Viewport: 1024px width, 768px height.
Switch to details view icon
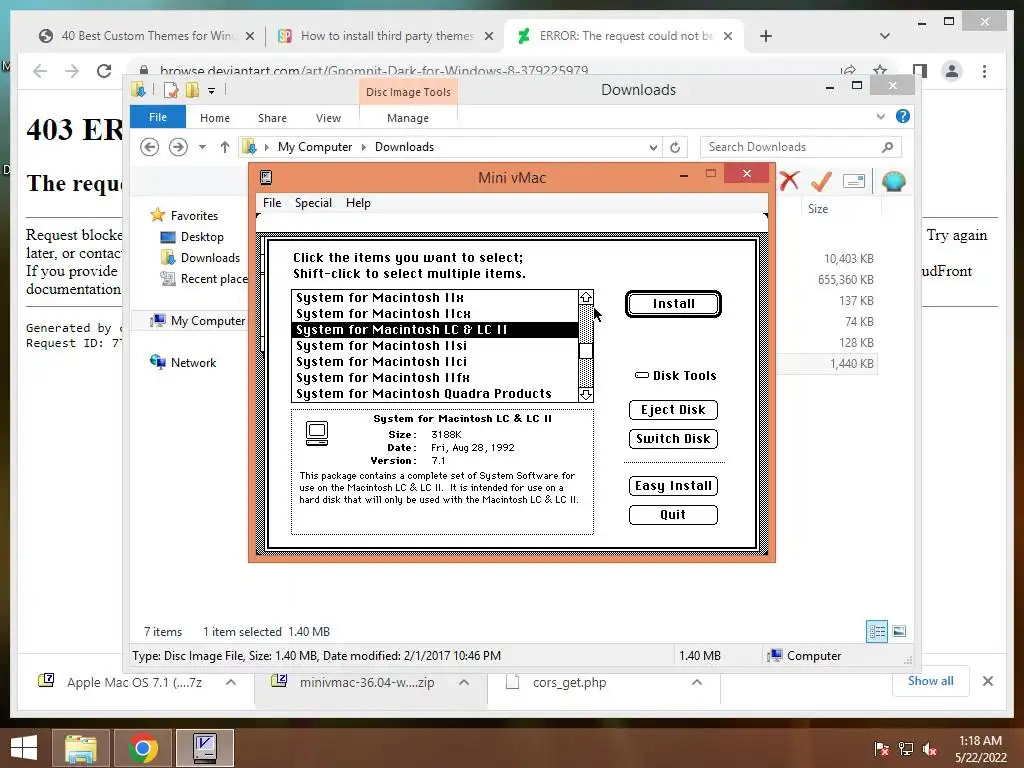pos(877,632)
